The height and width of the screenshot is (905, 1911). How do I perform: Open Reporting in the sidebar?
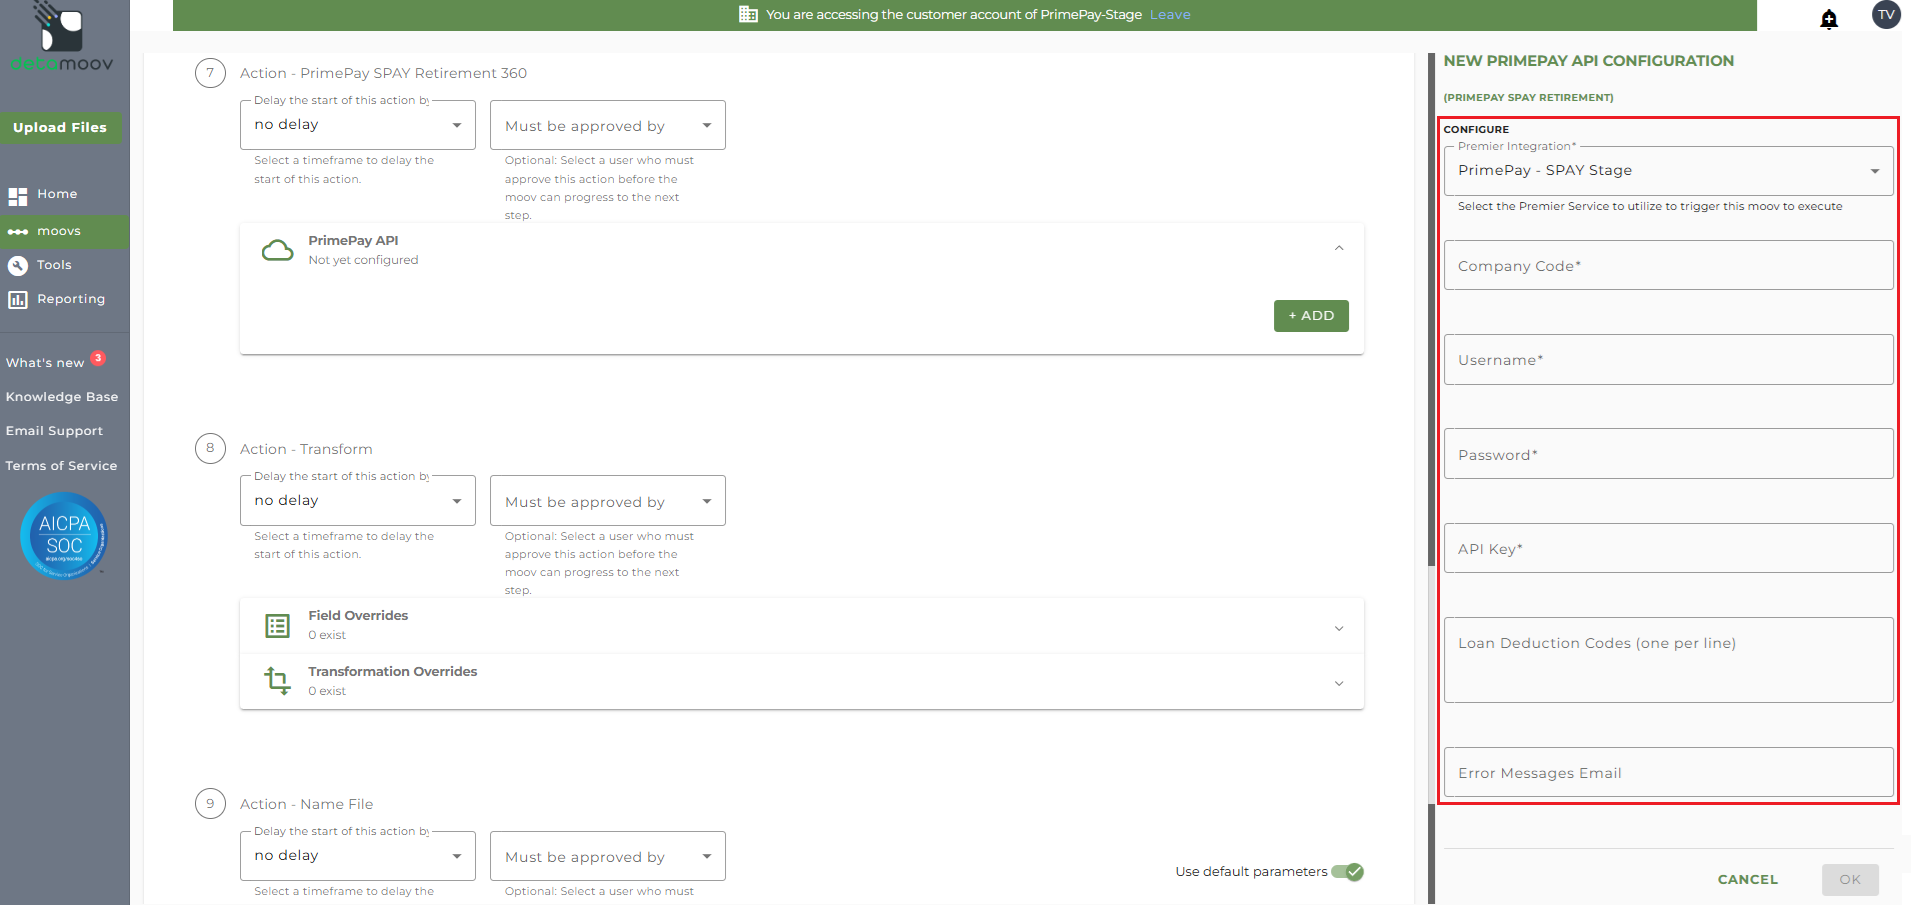coord(71,299)
